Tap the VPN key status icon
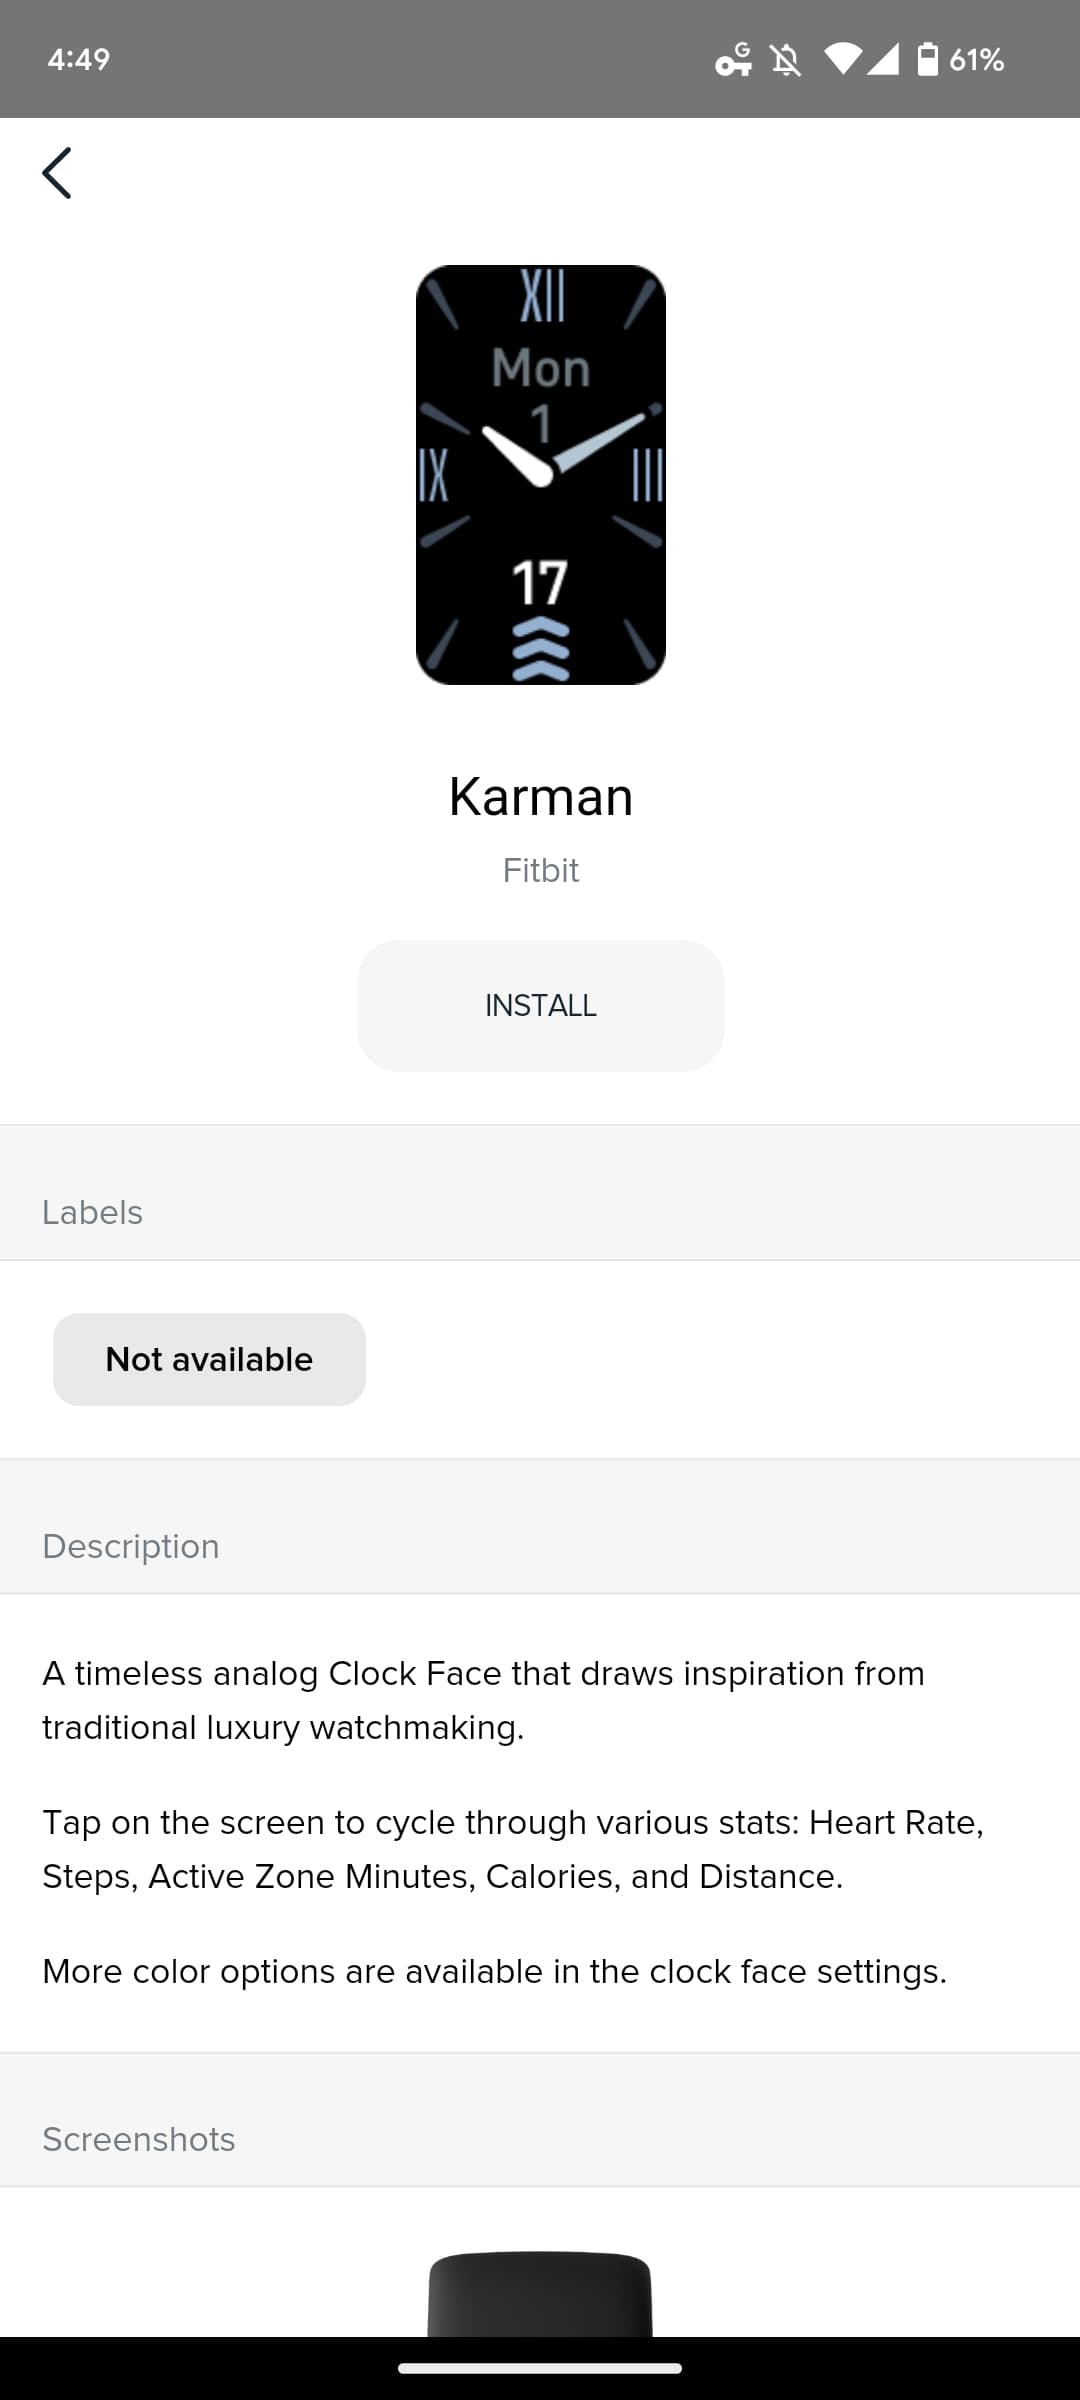This screenshot has height=2400, width=1080. tap(733, 60)
